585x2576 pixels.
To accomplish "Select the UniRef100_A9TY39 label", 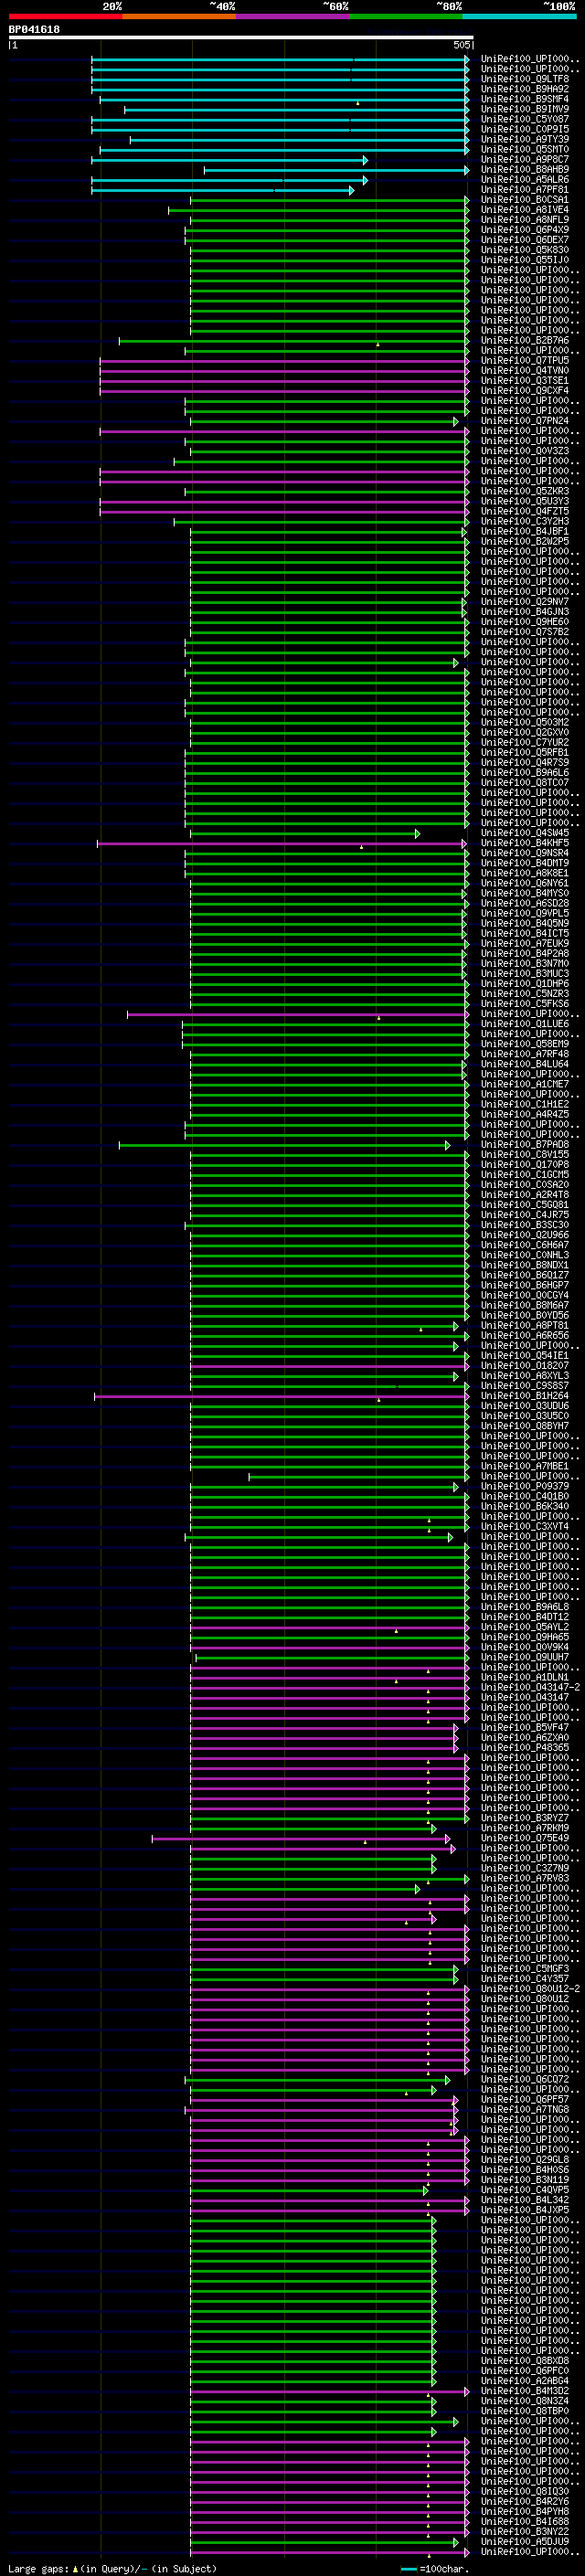I will tap(525, 139).
